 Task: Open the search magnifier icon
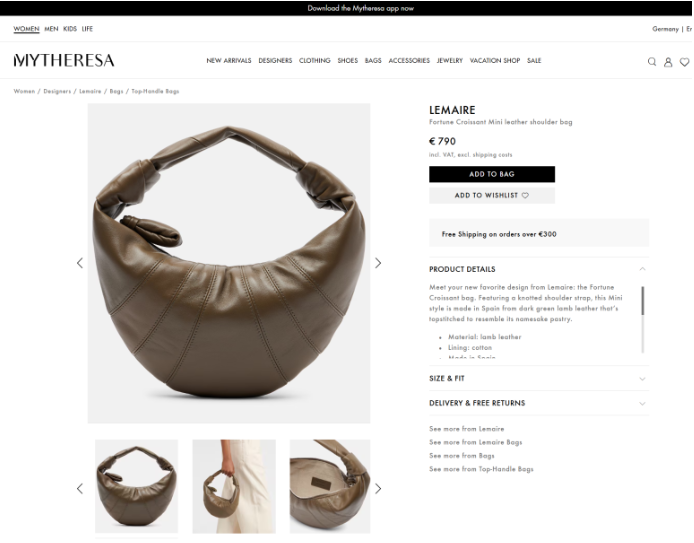point(652,62)
